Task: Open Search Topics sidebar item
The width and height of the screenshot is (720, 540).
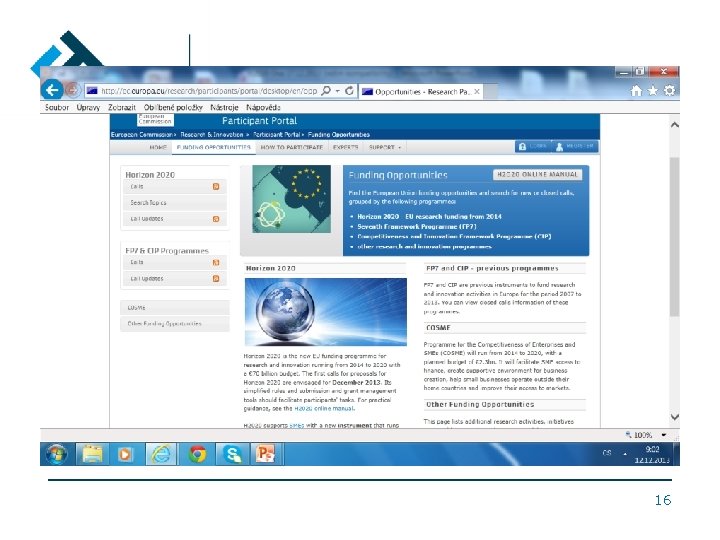Action: (174, 202)
